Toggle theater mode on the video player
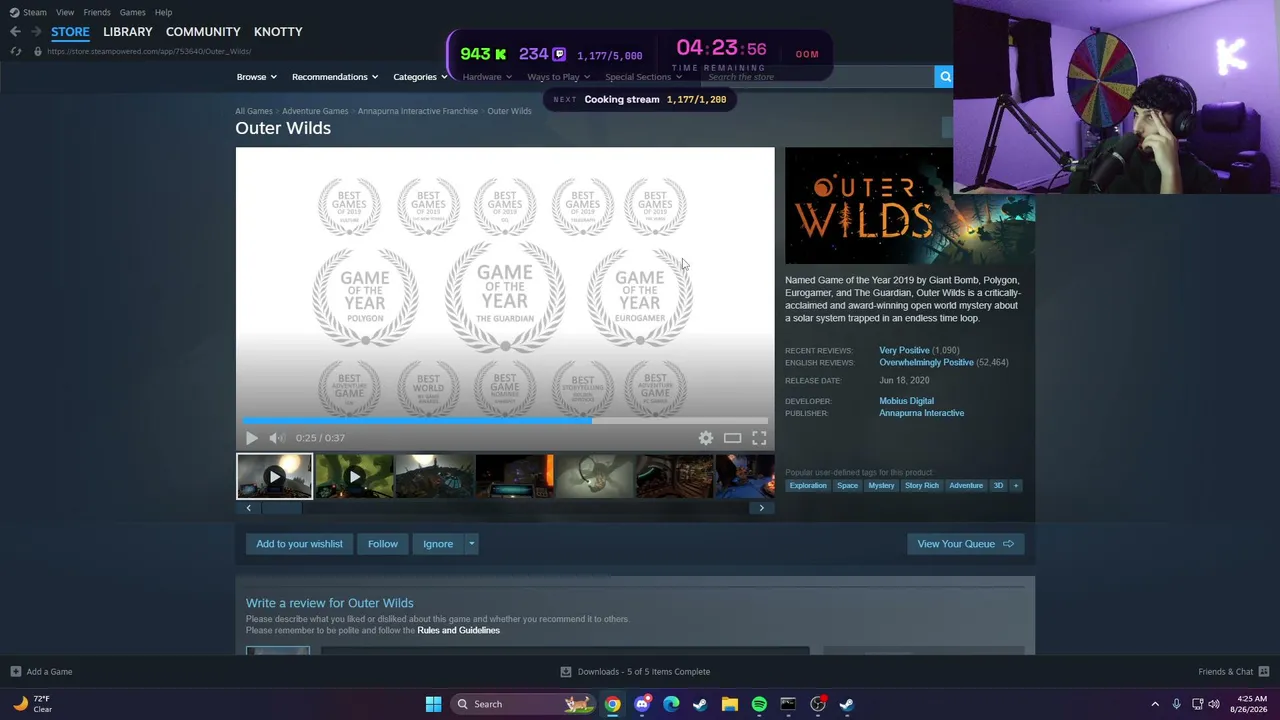Viewport: 1280px width, 720px height. point(732,438)
